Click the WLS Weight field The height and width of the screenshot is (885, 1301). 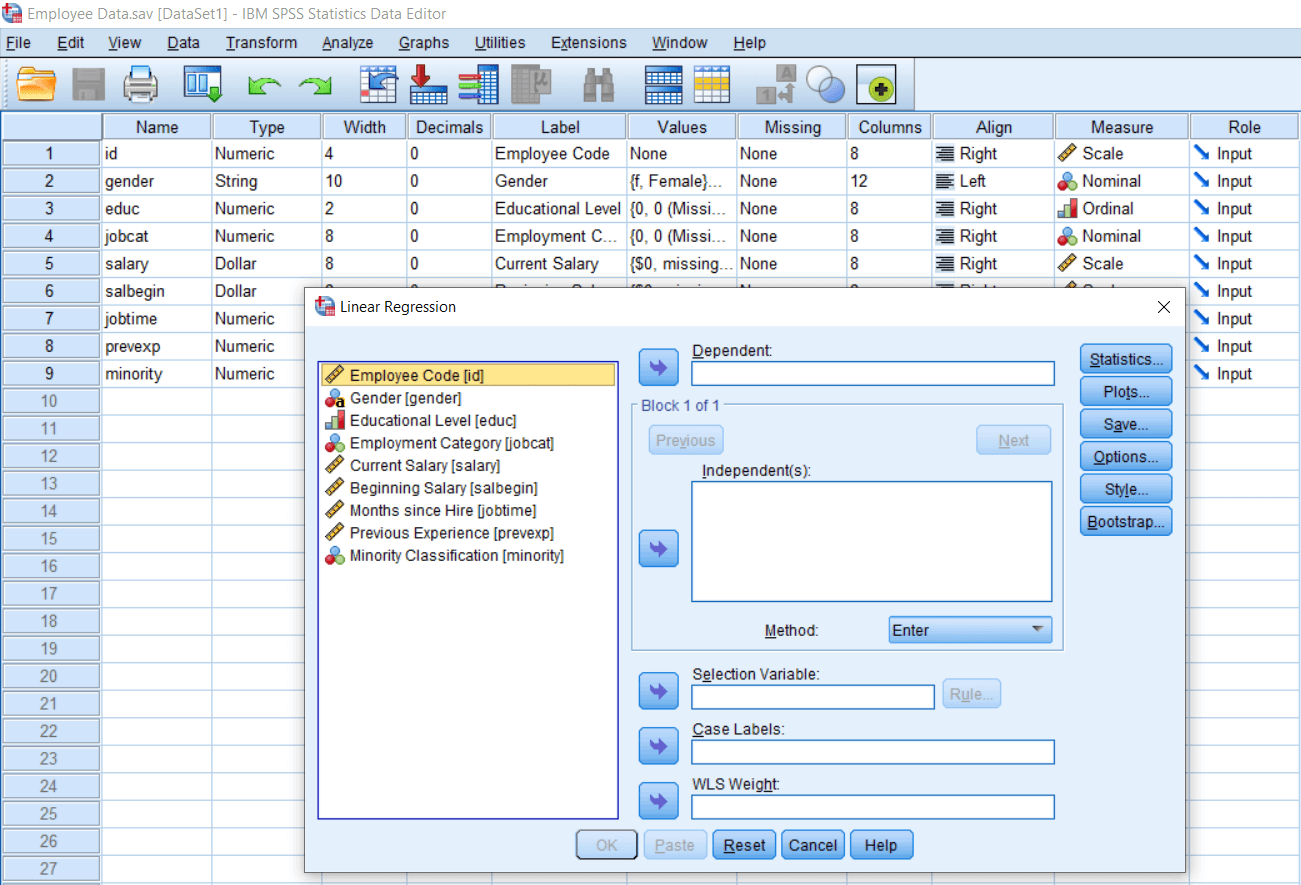(873, 807)
